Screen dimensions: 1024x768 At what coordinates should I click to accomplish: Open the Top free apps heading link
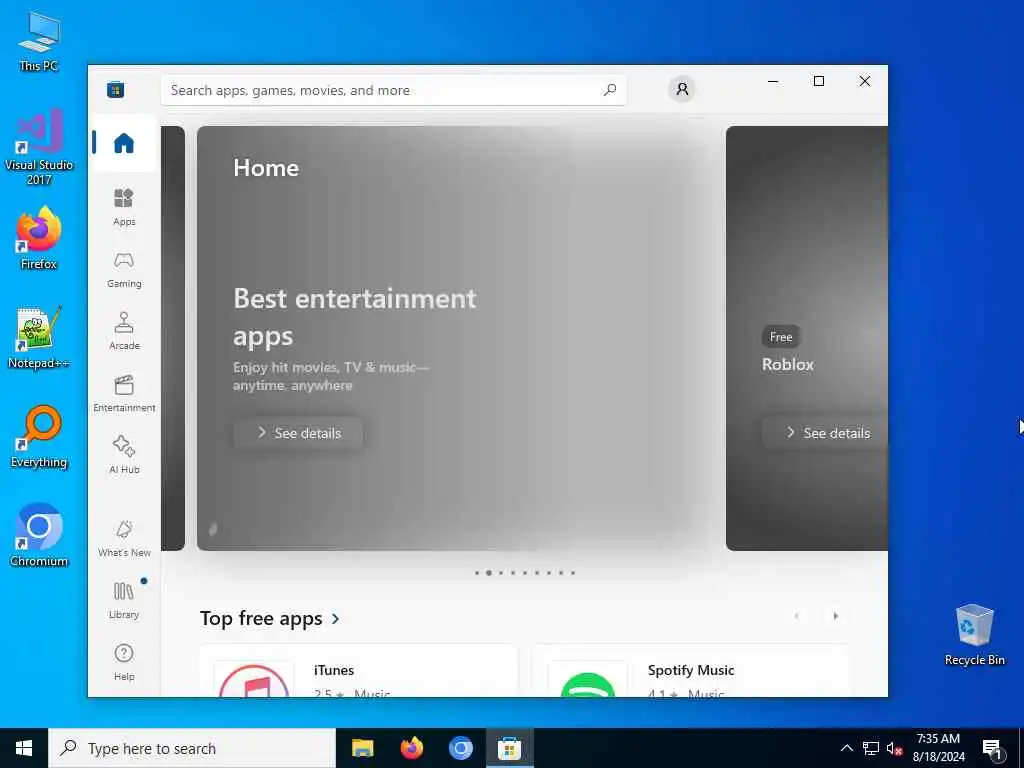tap(261, 618)
